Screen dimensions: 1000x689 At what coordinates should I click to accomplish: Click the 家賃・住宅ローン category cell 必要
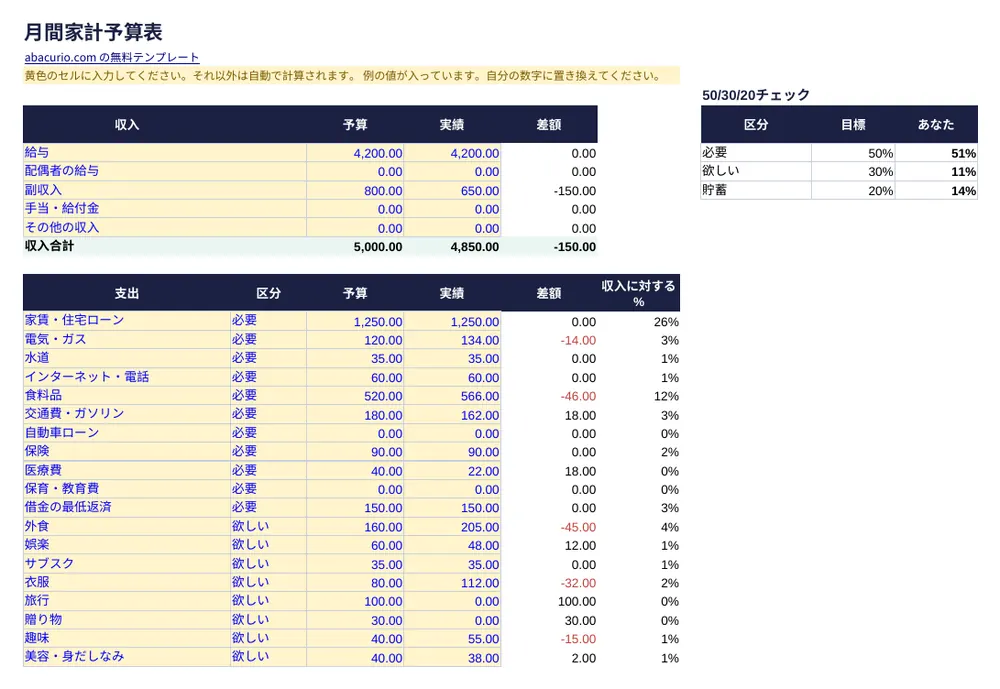click(268, 321)
